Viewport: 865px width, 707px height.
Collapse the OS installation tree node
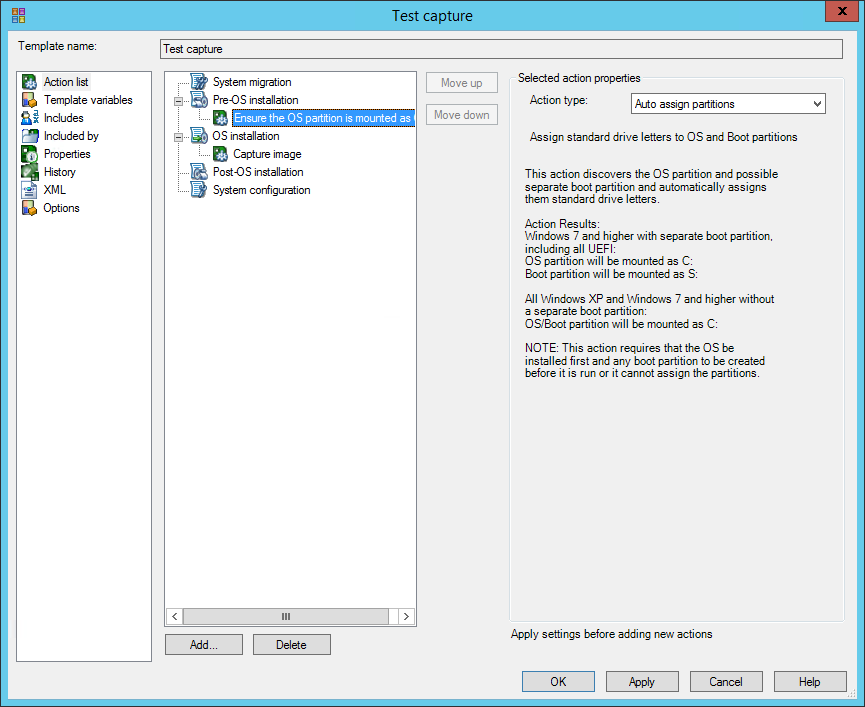(178, 136)
